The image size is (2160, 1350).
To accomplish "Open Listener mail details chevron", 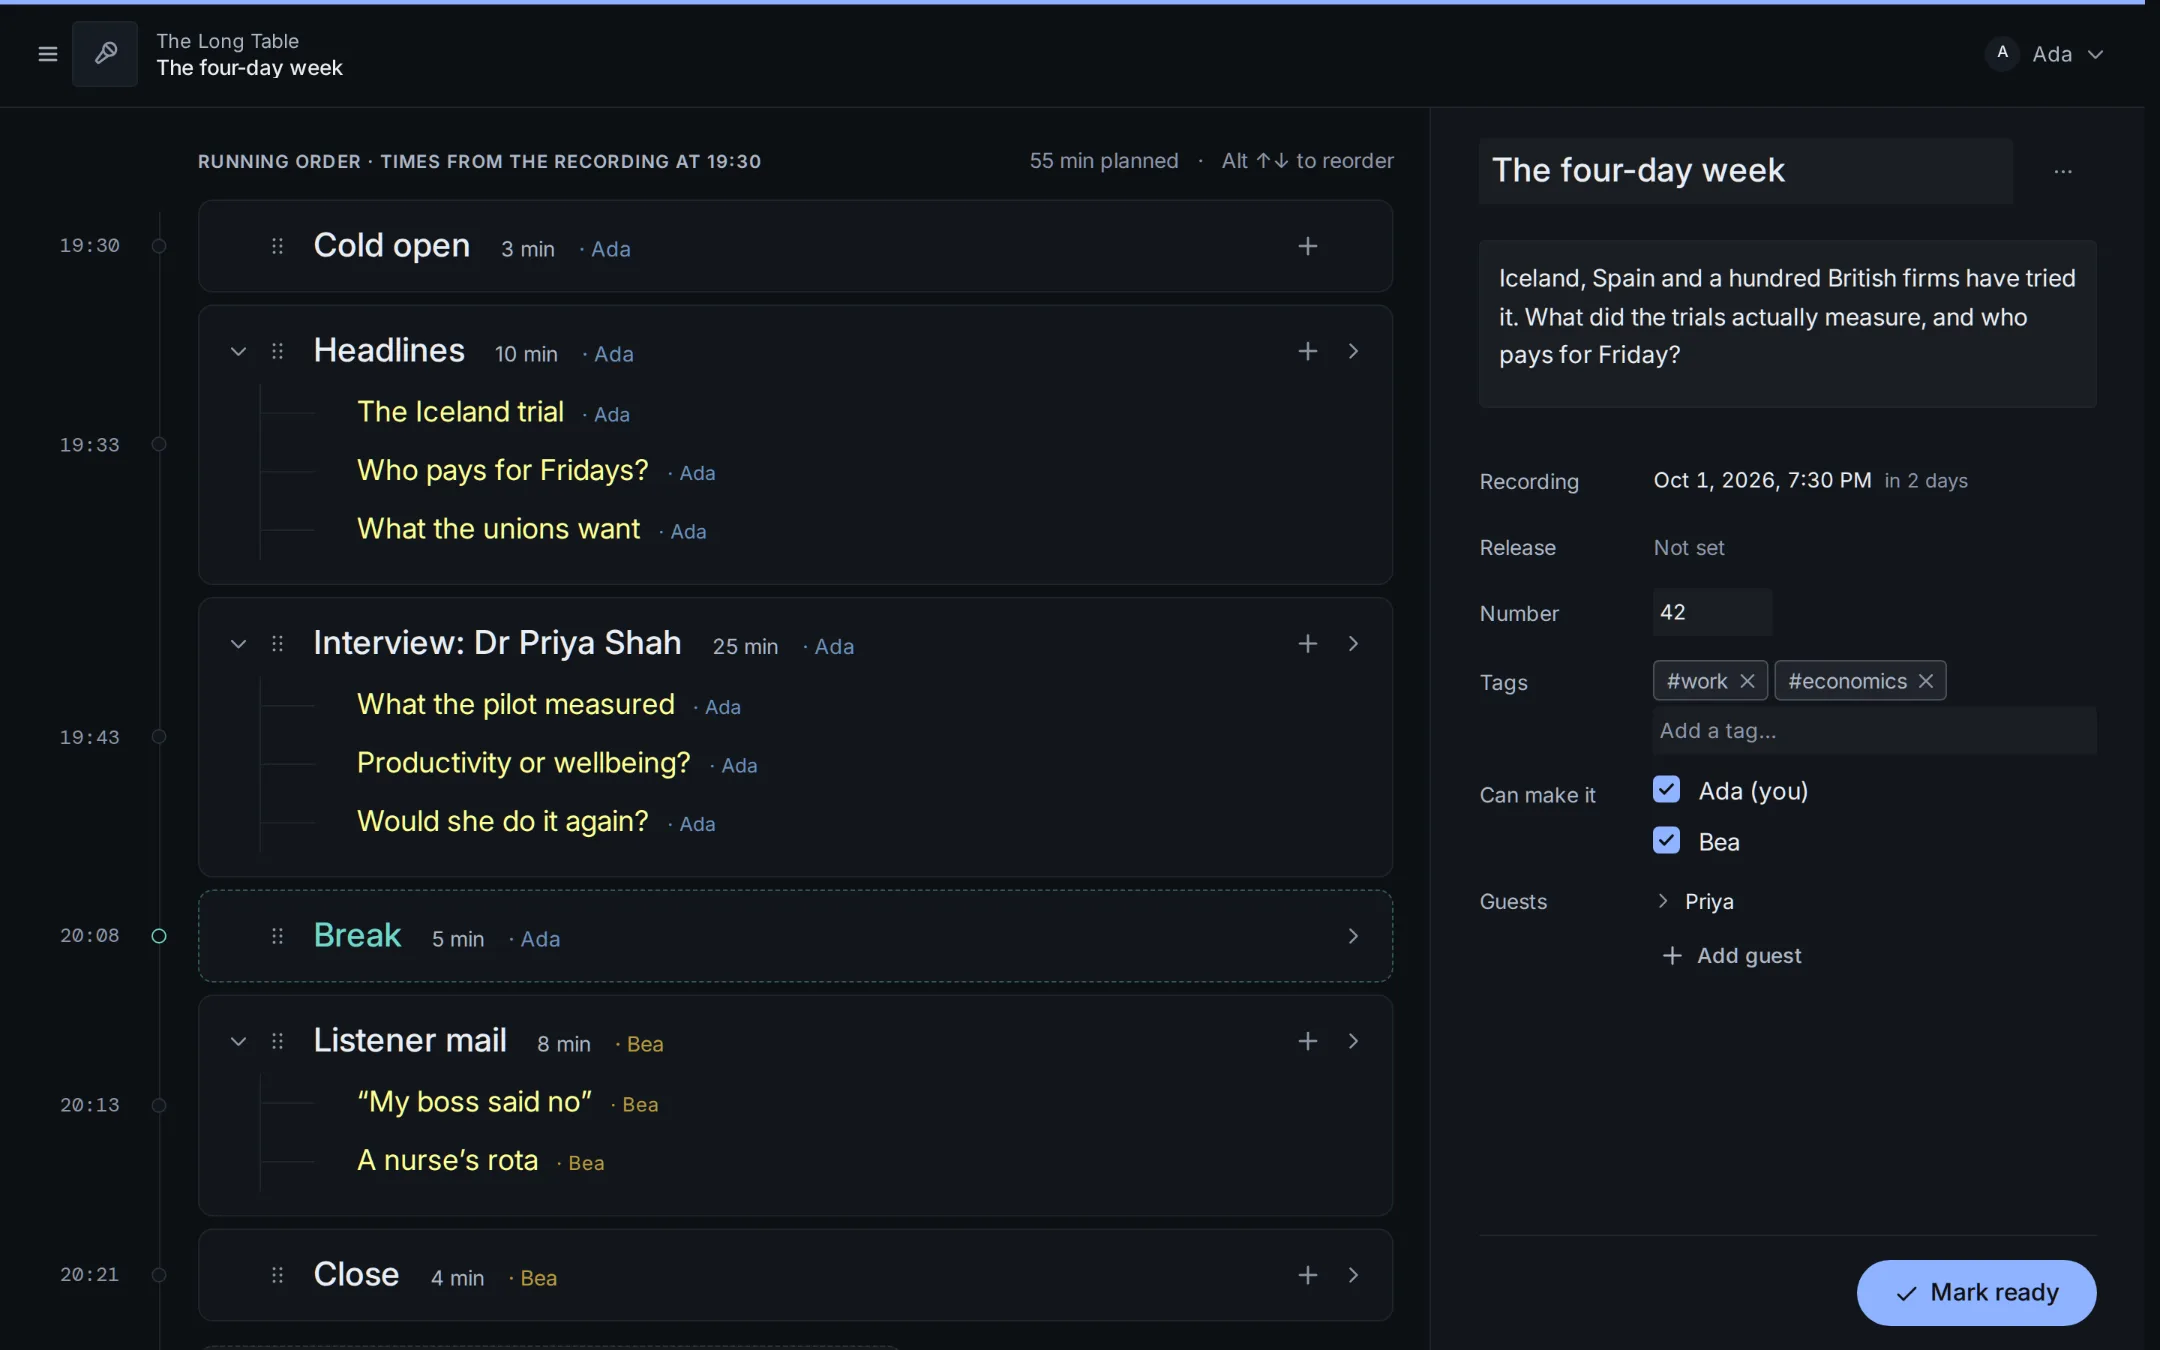I will (x=1353, y=1041).
